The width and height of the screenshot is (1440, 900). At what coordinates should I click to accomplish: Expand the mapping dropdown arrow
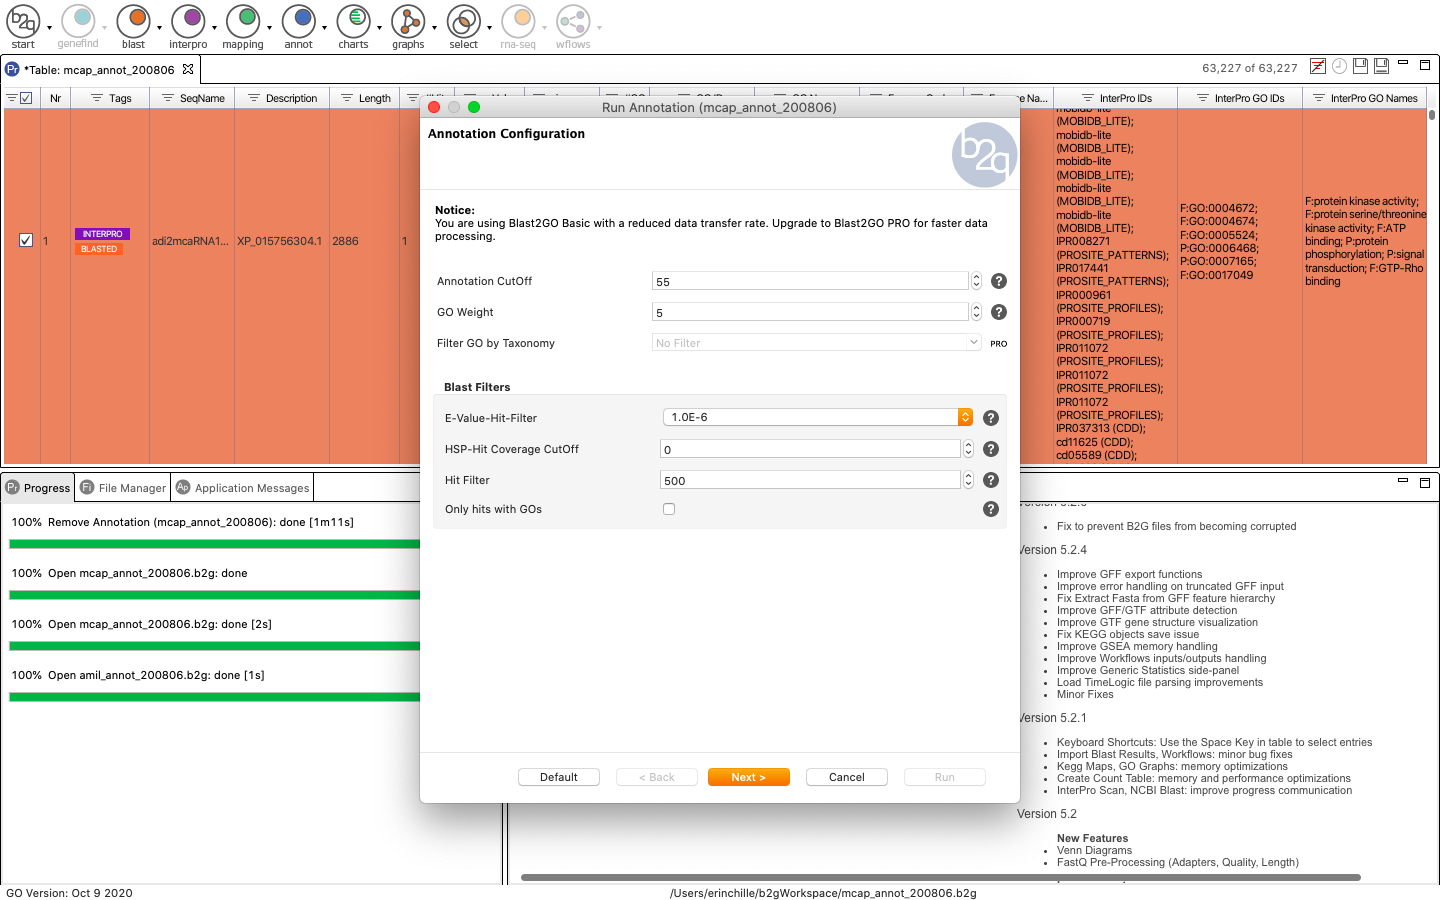coord(269,28)
